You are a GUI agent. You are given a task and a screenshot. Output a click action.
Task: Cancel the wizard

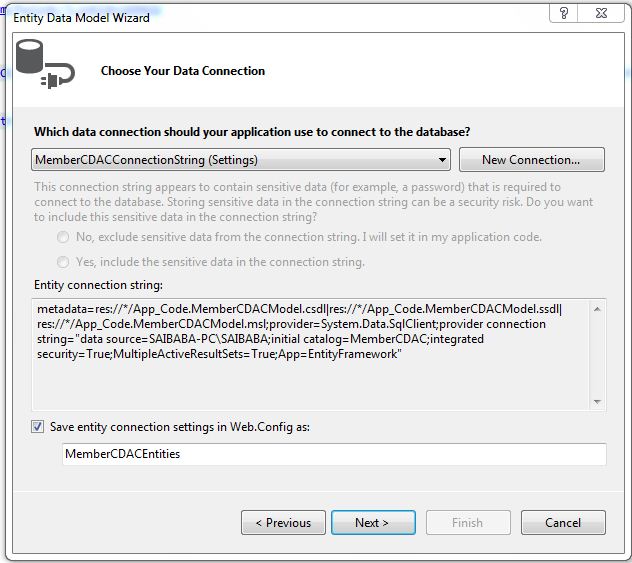pyautogui.click(x=563, y=522)
